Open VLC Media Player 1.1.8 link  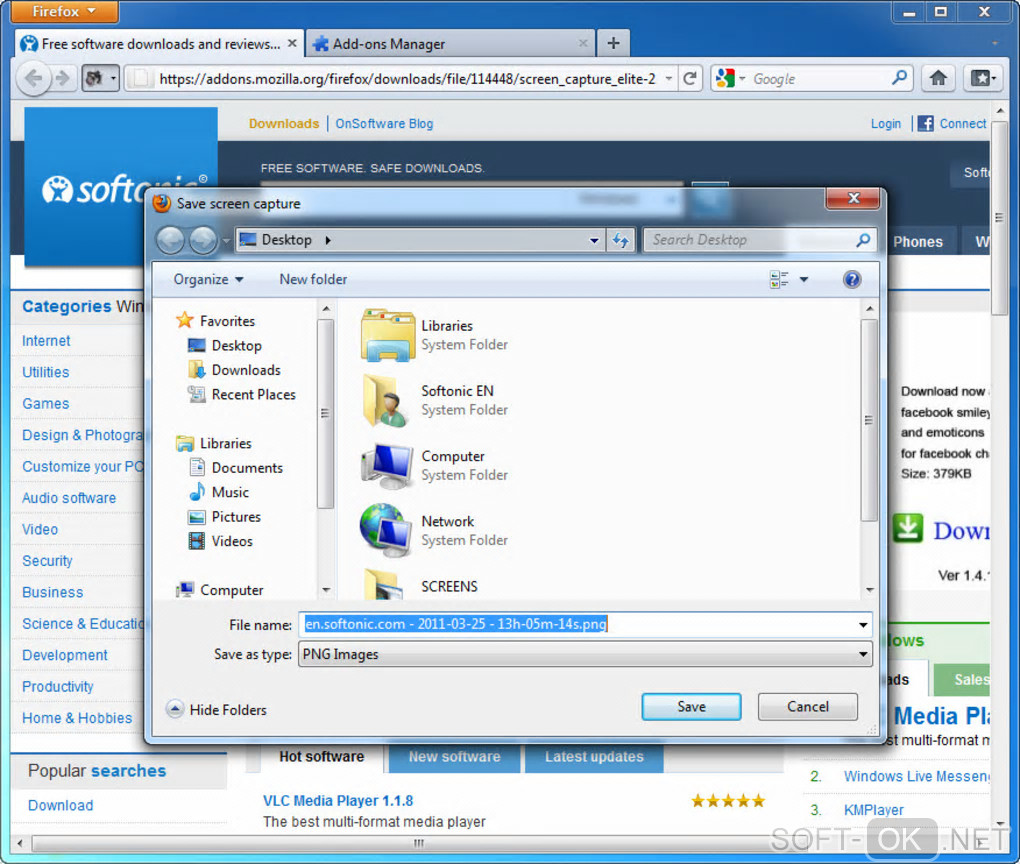[x=338, y=801]
